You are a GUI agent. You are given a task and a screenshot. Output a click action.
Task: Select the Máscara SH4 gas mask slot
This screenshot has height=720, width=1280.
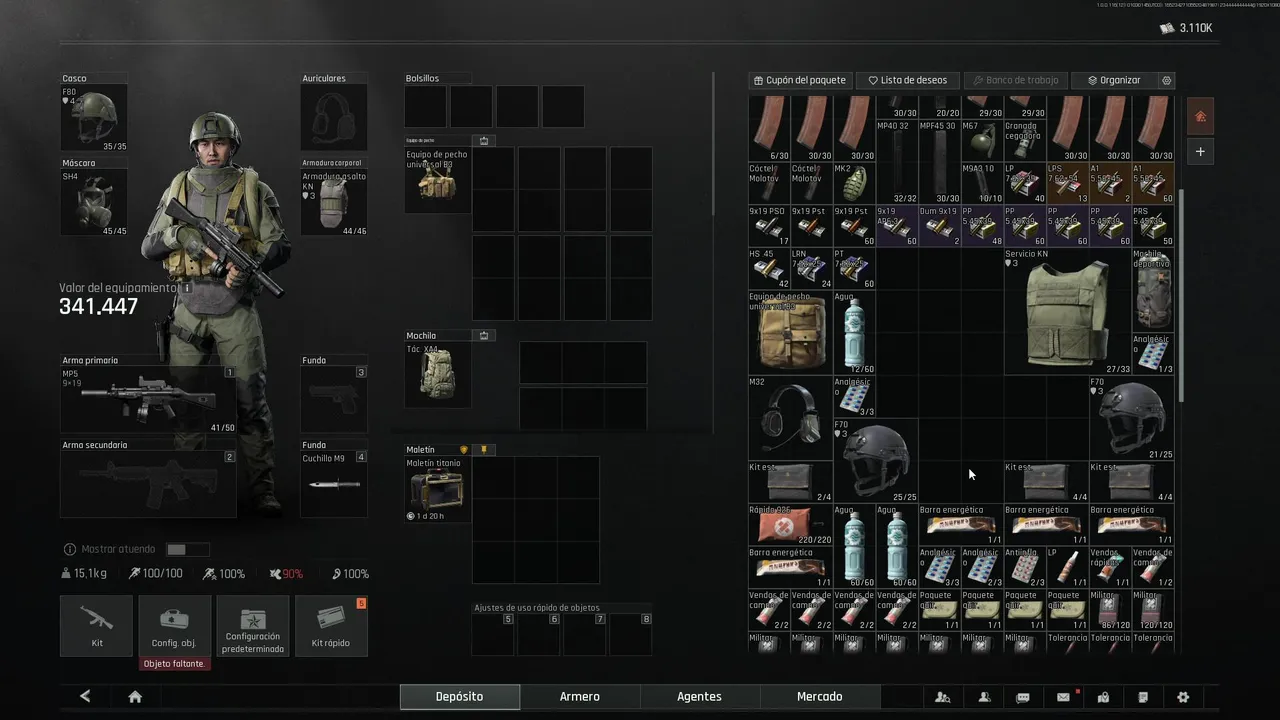tap(94, 203)
